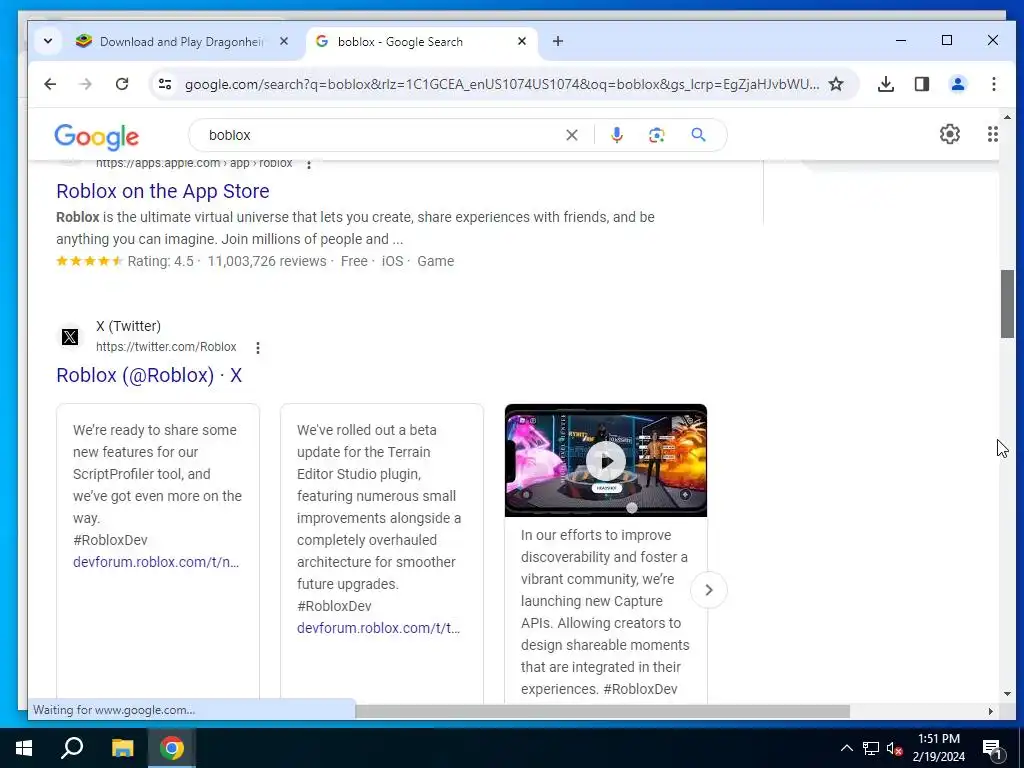Click the https://twitter.com/Roblox URL text

166,347
